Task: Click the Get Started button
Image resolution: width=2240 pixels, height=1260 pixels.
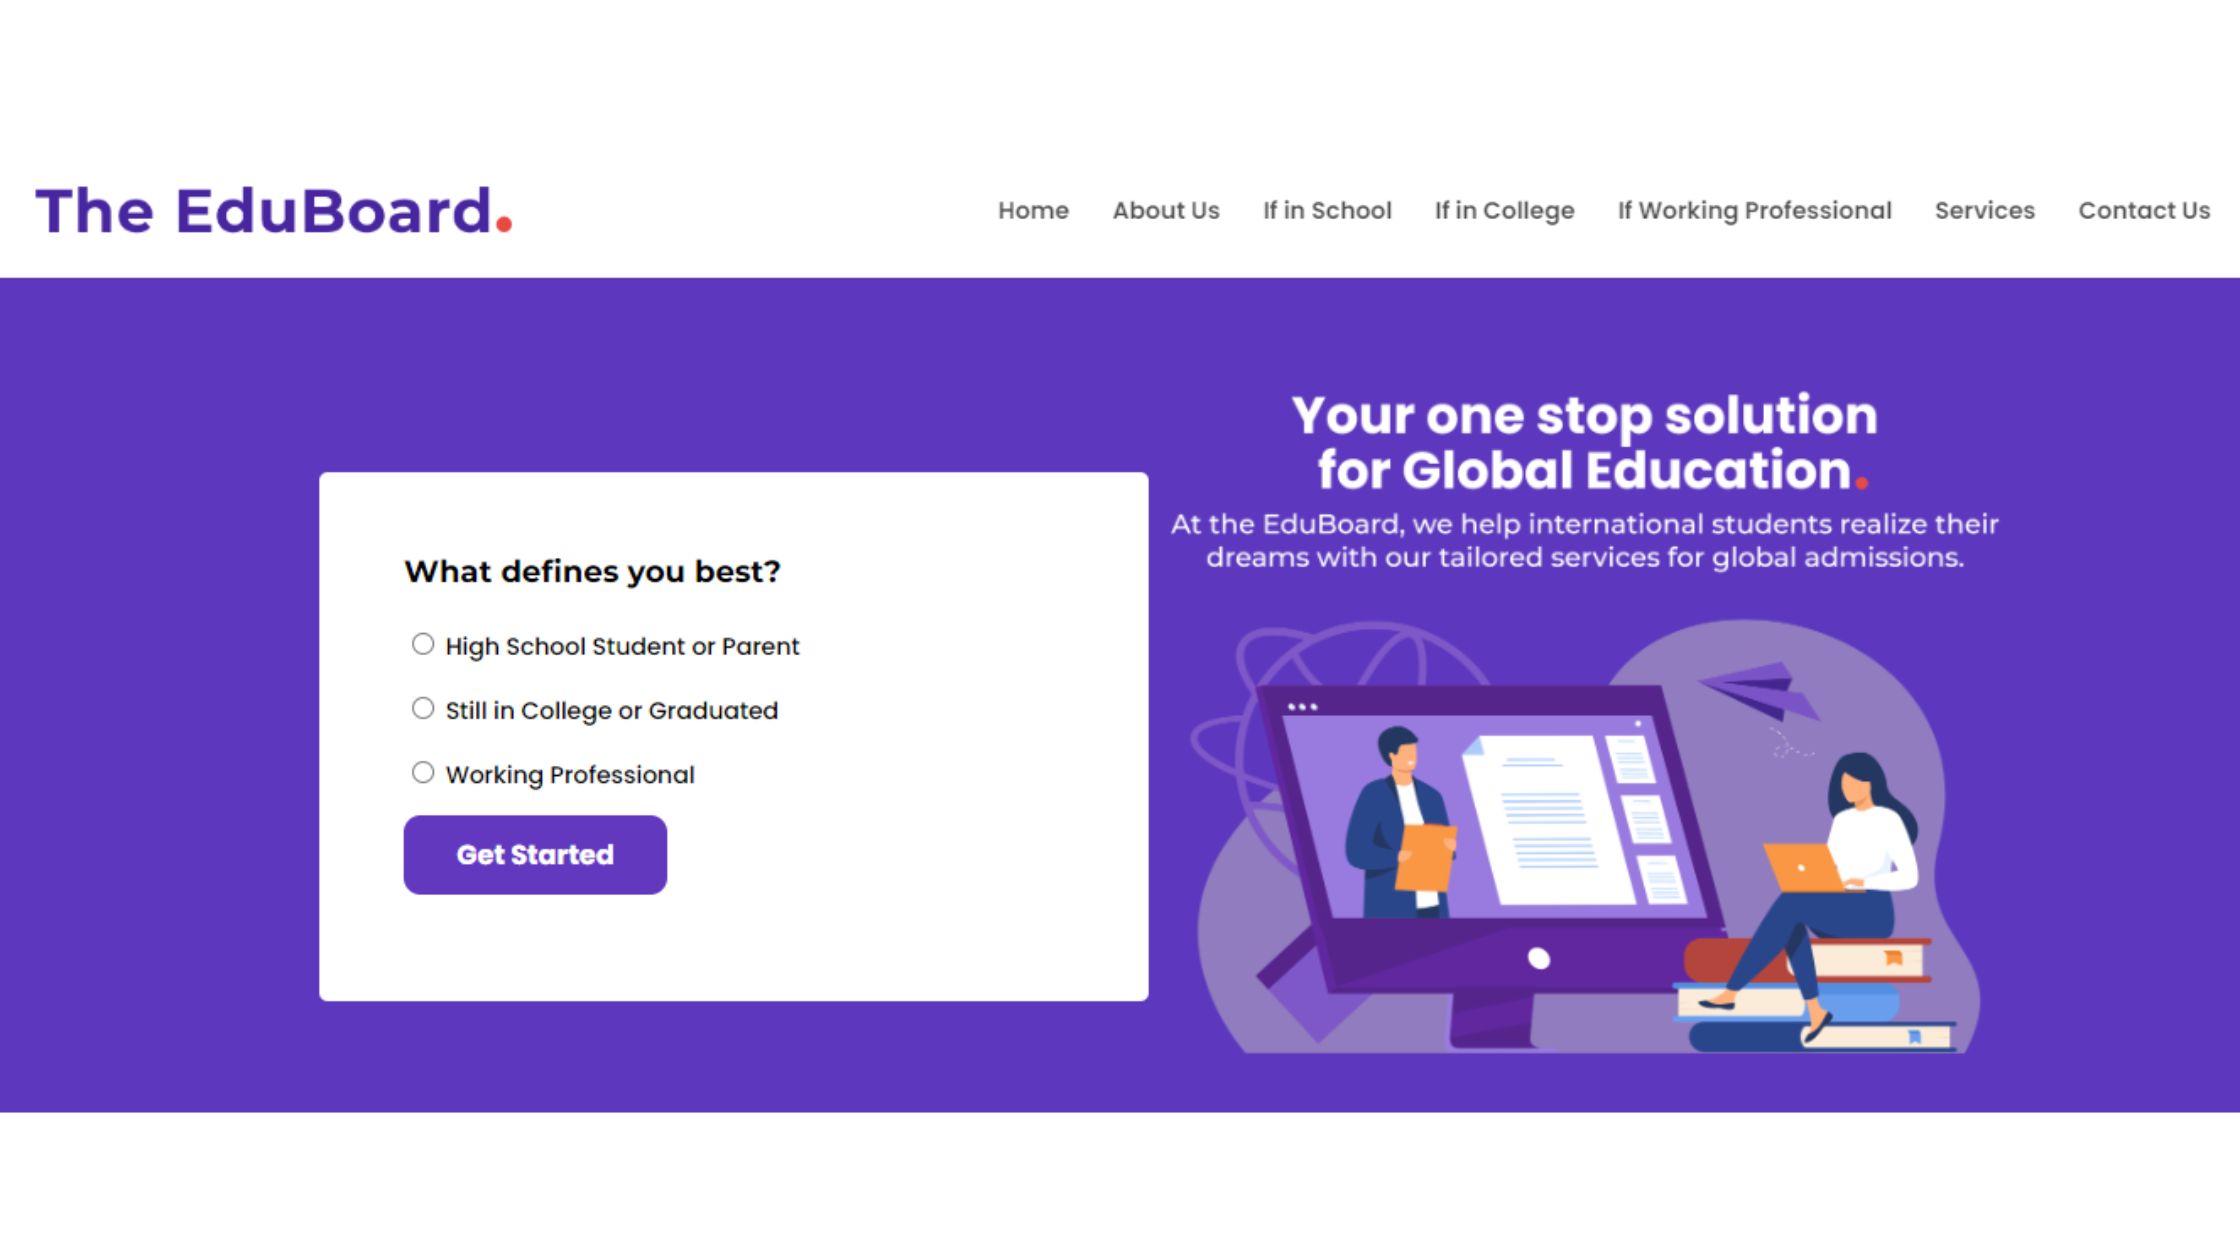Action: click(x=534, y=855)
